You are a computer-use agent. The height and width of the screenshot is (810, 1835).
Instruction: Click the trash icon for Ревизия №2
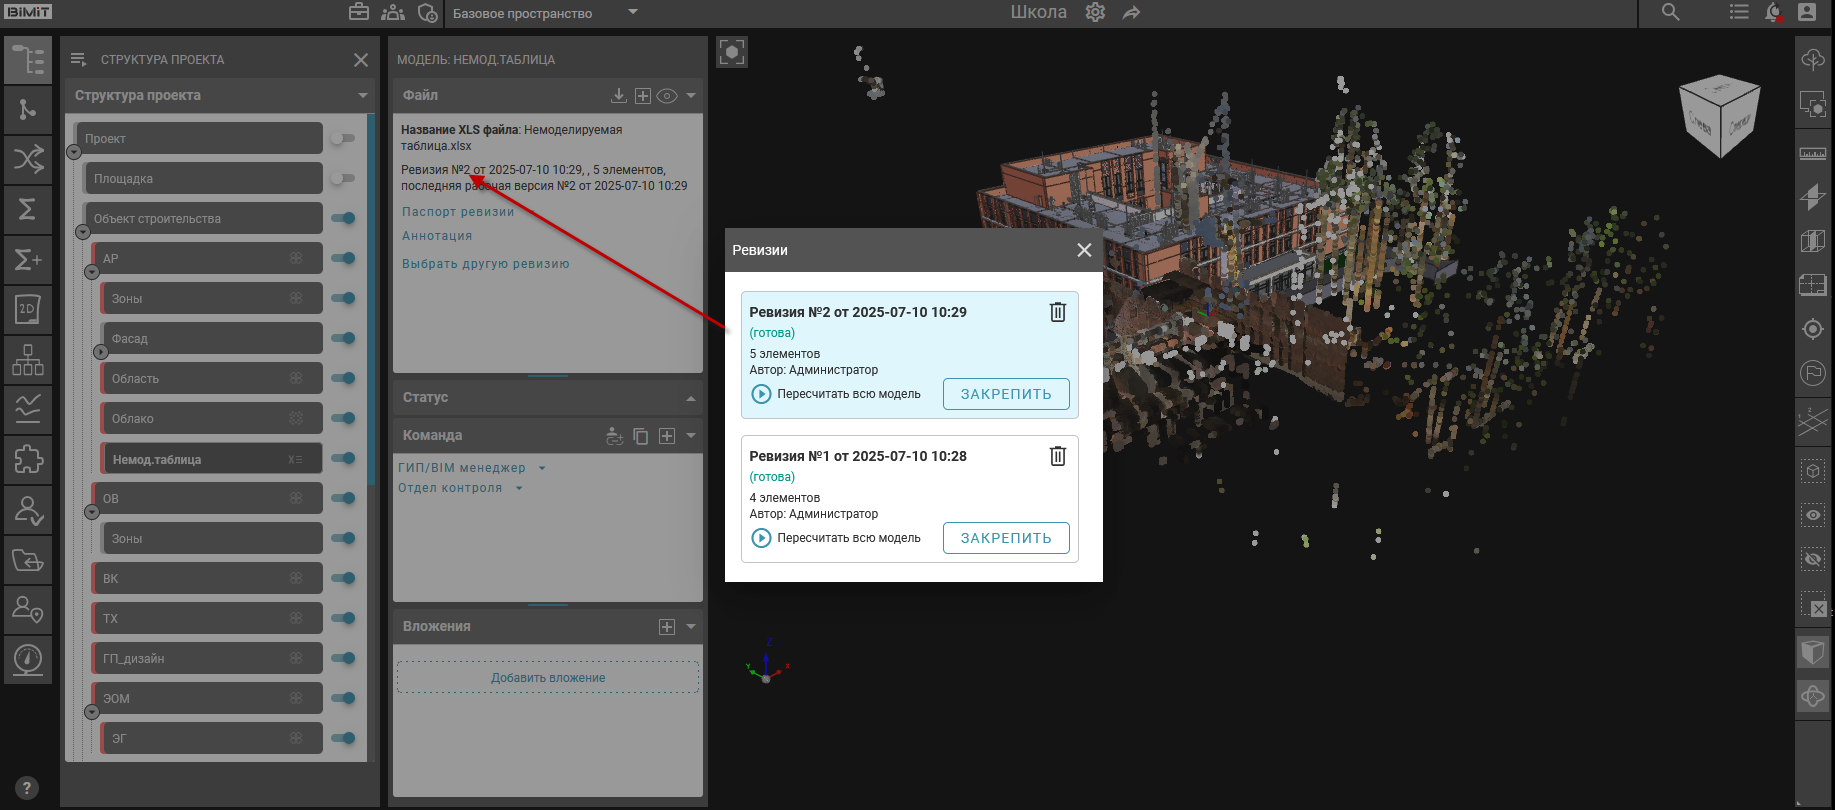pos(1057,312)
